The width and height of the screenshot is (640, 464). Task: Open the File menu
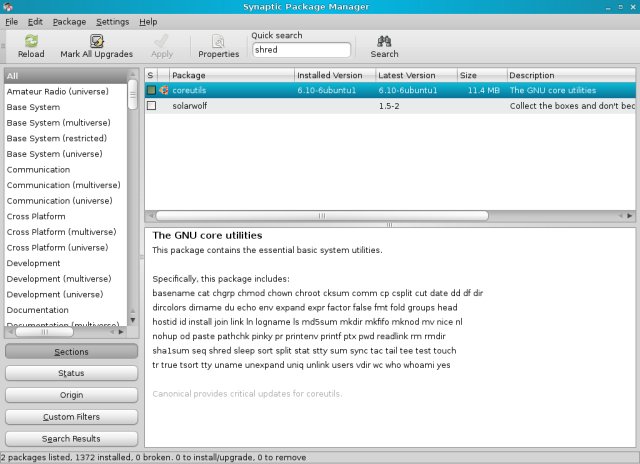[11, 22]
